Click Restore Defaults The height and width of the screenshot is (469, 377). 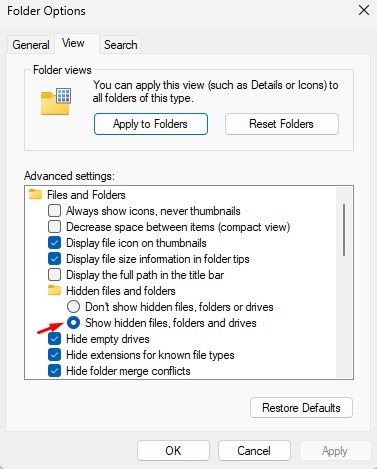(301, 408)
